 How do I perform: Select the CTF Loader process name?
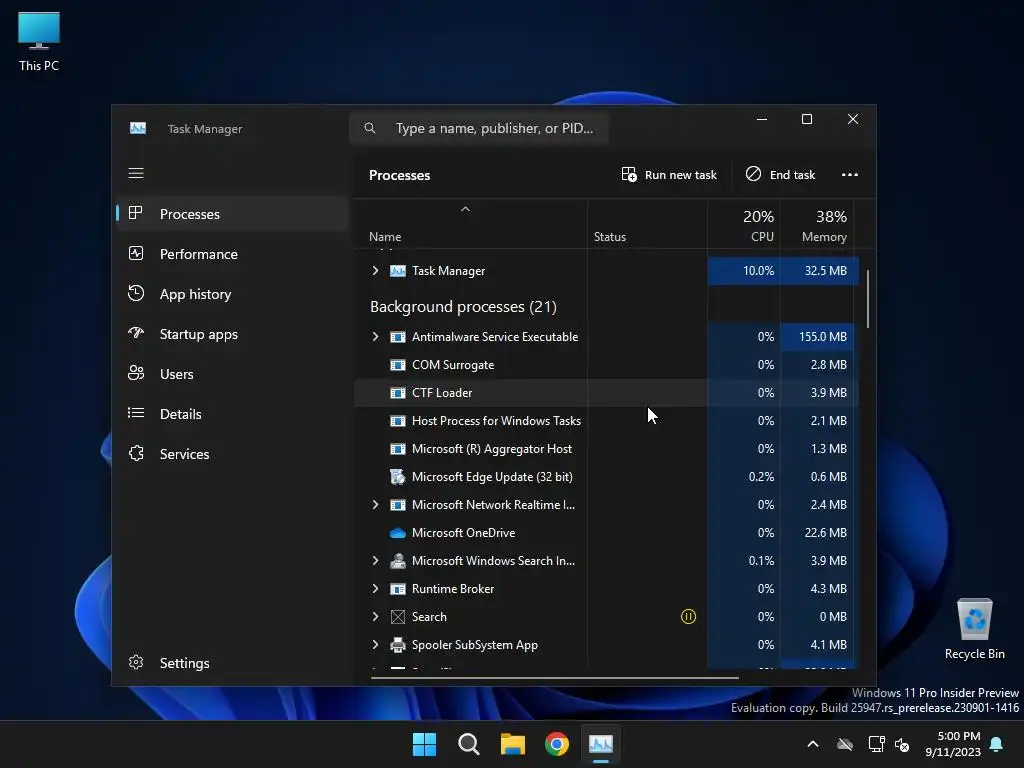coord(441,392)
